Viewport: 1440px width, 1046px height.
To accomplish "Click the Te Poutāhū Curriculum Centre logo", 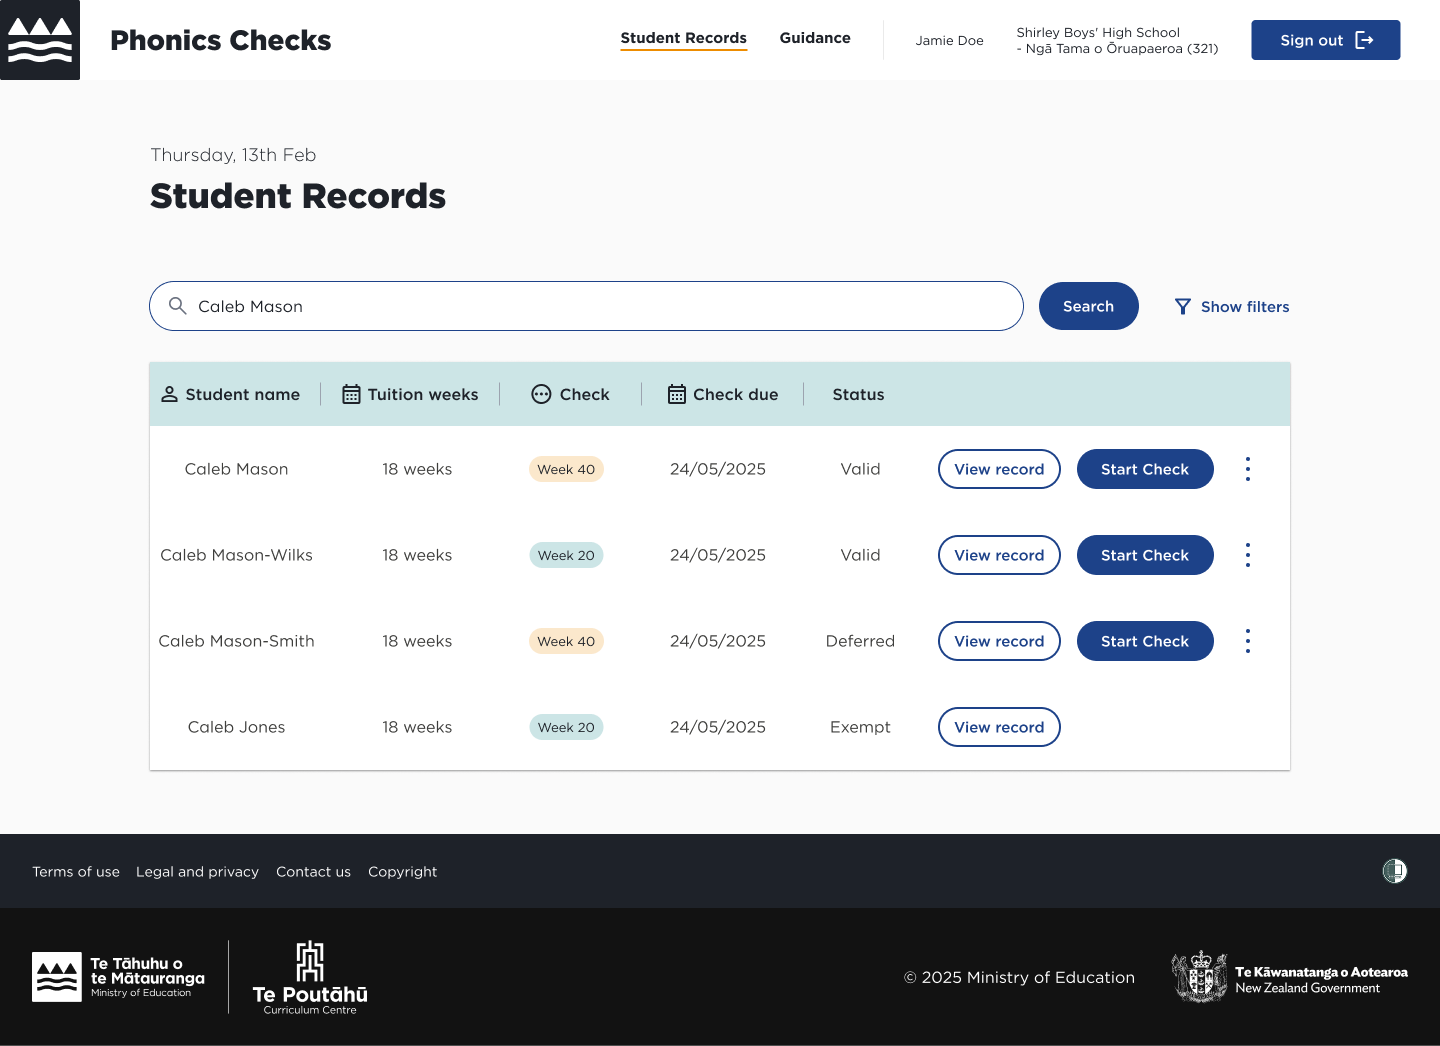I will point(310,977).
